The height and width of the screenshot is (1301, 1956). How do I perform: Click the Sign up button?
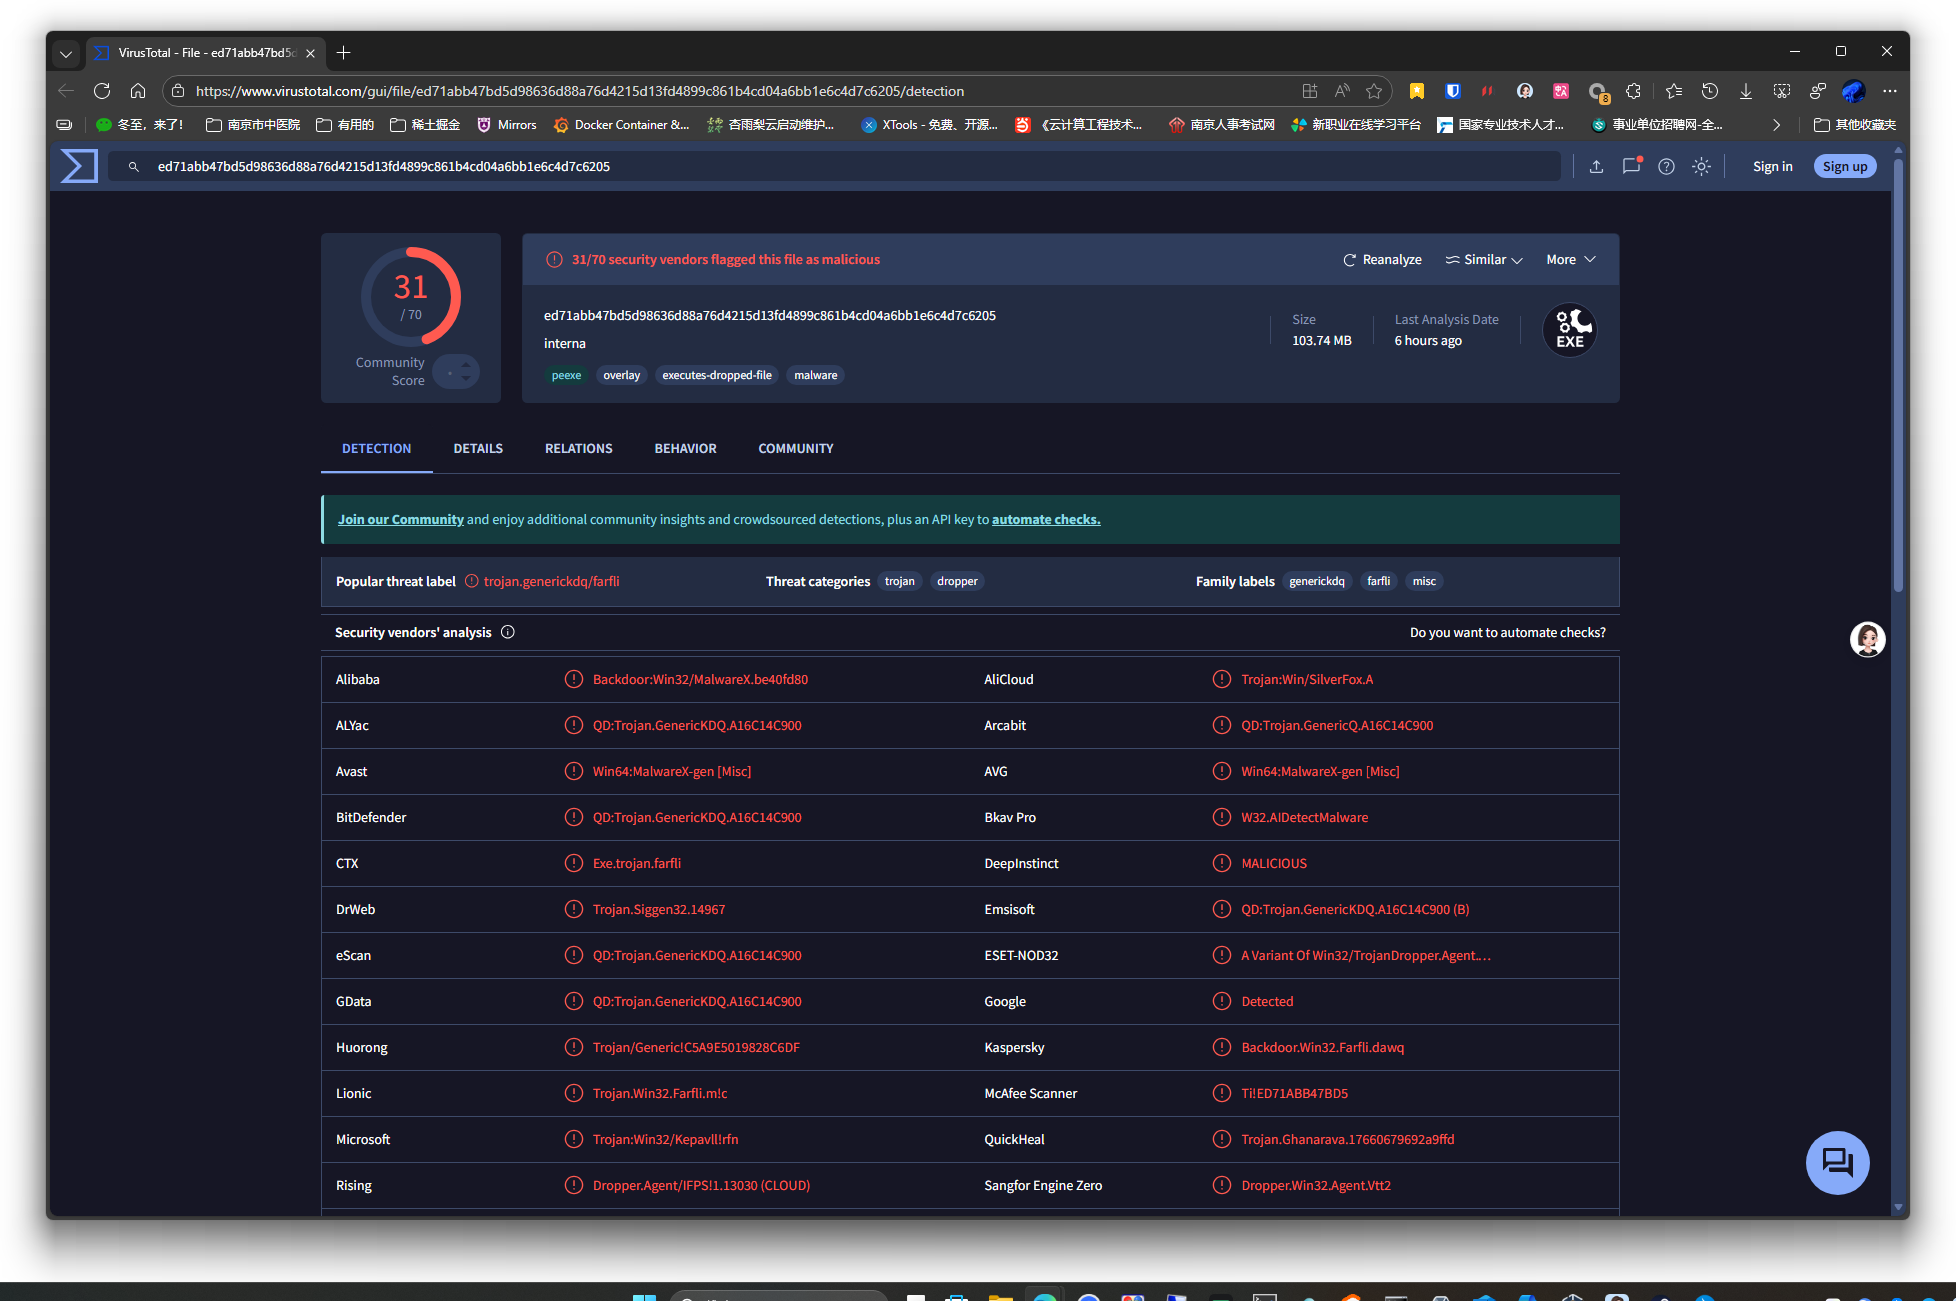point(1844,166)
